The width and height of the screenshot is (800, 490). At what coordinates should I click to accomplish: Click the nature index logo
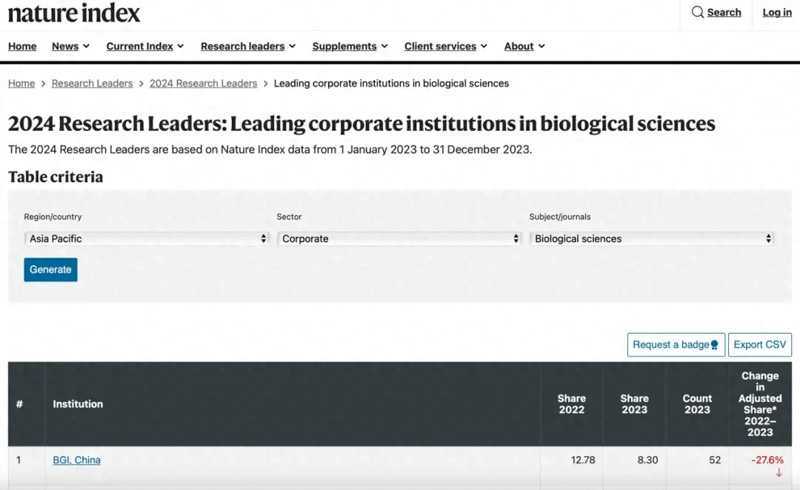click(x=74, y=13)
